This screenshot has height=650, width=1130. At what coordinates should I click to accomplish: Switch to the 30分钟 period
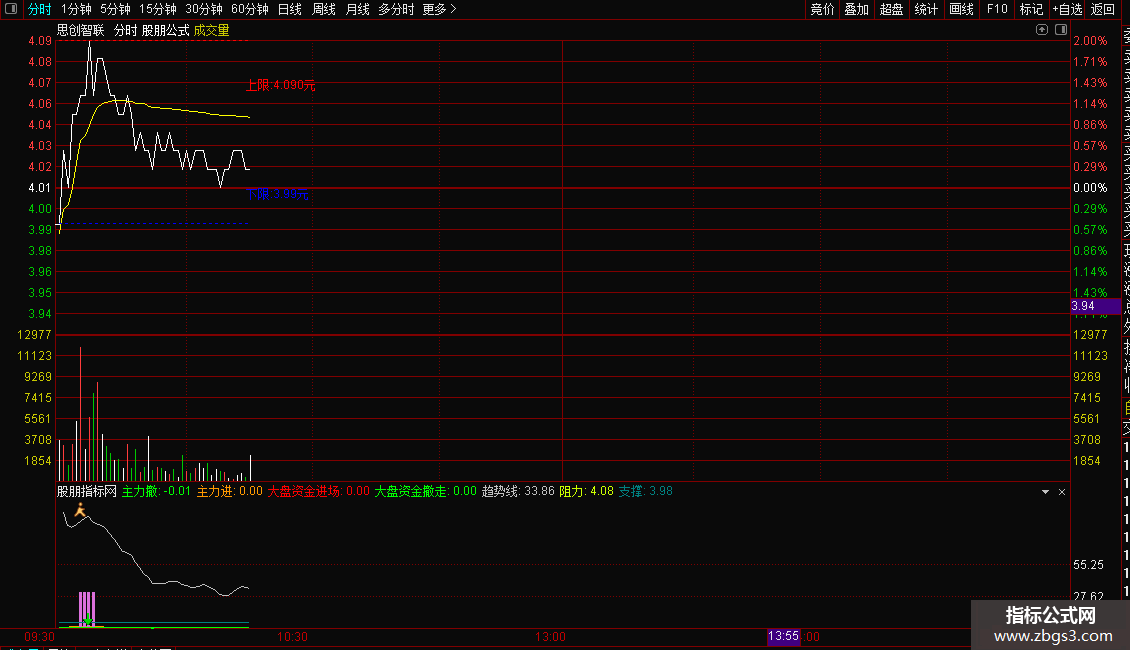[204, 9]
